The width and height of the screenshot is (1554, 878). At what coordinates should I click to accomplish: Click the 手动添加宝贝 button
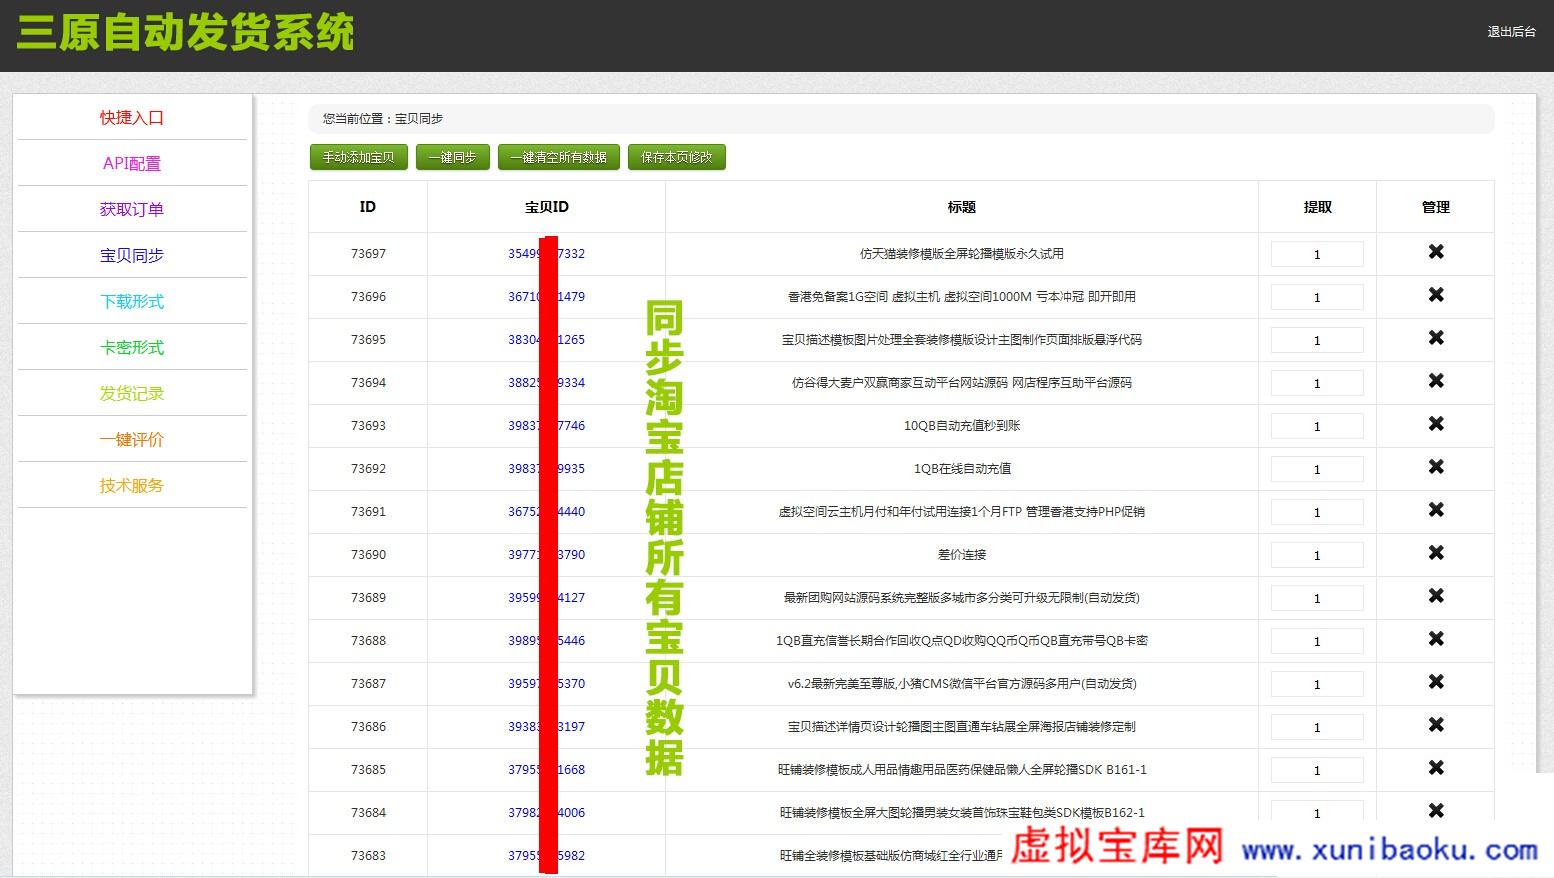coord(359,157)
